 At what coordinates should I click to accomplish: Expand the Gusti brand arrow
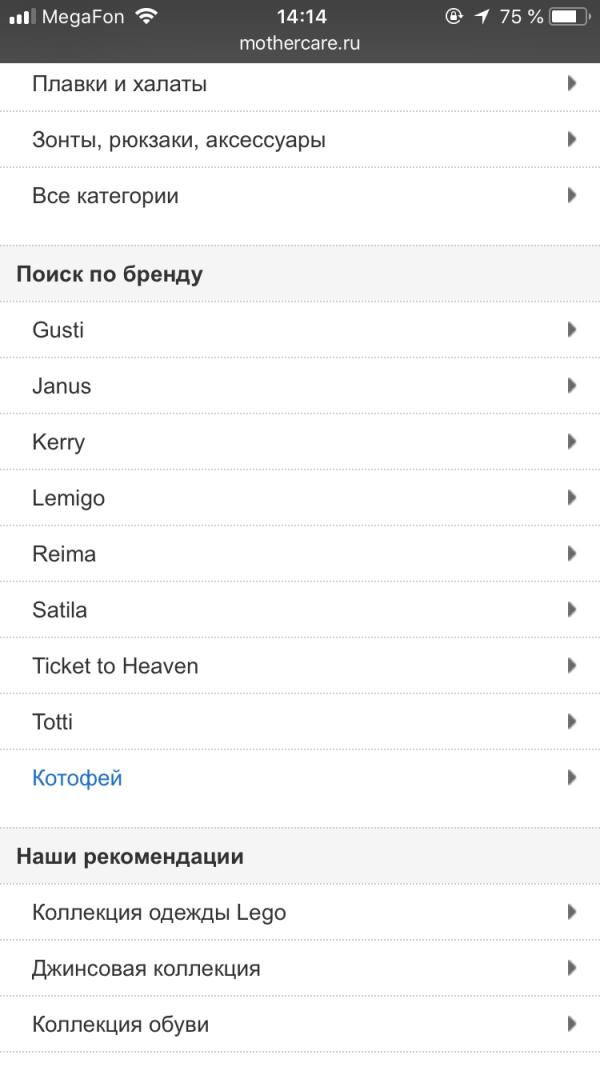(572, 329)
